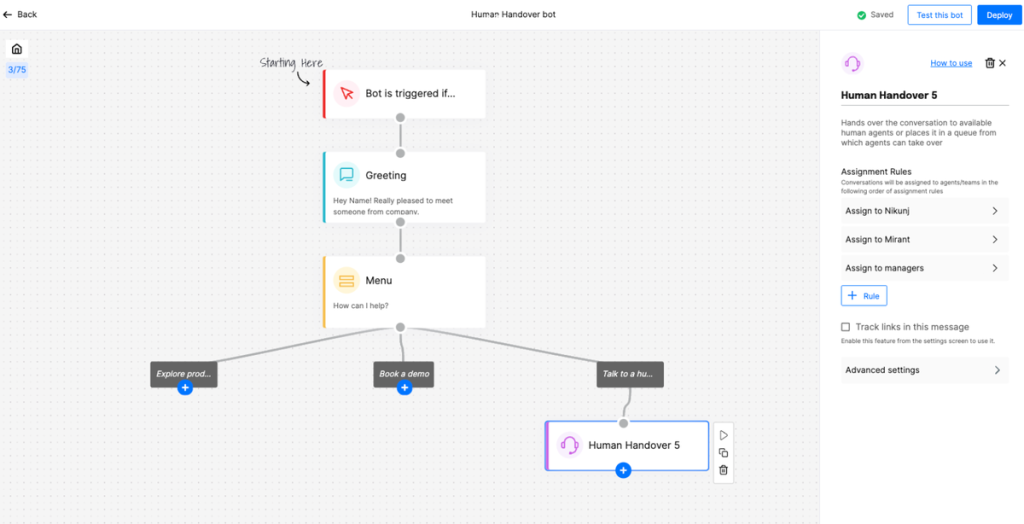1024x524 pixels.
Task: Click the play icon beside Human Handover node
Action: (x=723, y=435)
